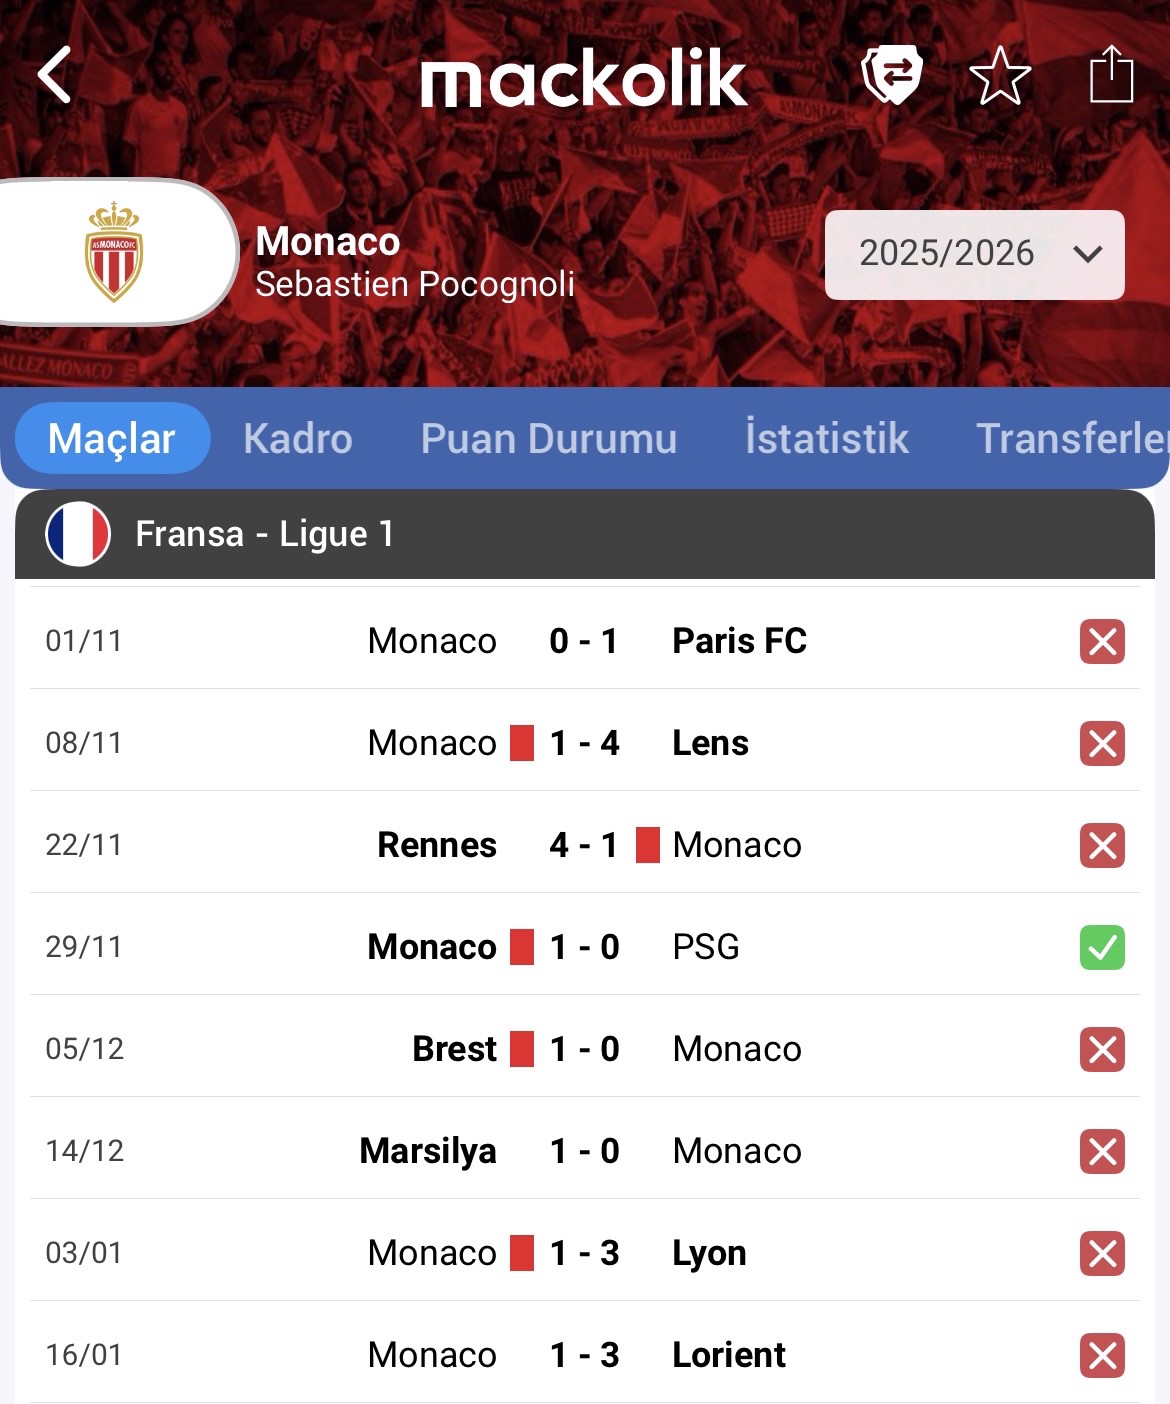Image resolution: width=1170 pixels, height=1404 pixels.
Task: Tap the mackolik logo
Action: pyautogui.click(x=584, y=78)
